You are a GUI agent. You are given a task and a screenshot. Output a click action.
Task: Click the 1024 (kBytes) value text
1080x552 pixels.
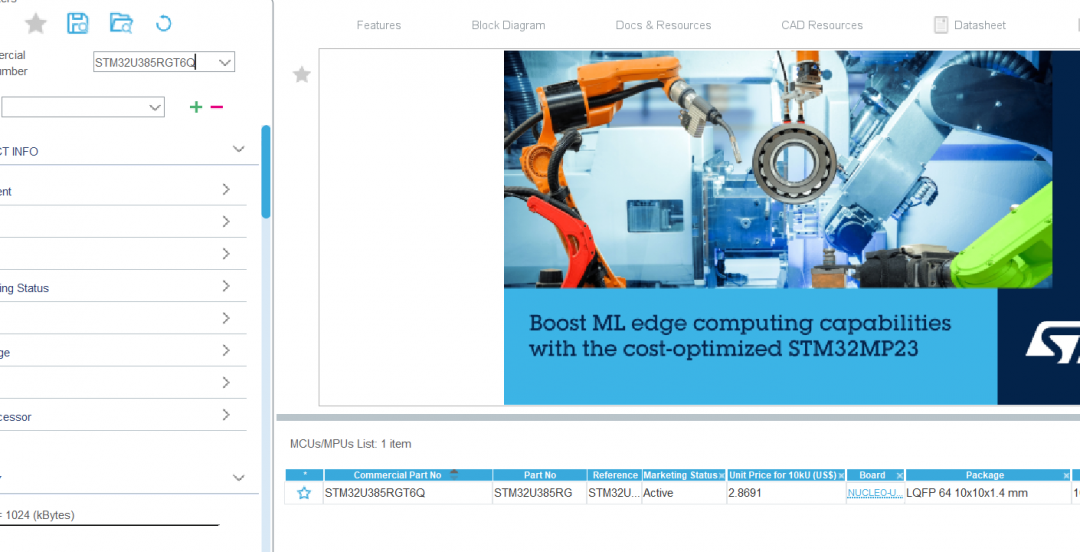coord(40,515)
